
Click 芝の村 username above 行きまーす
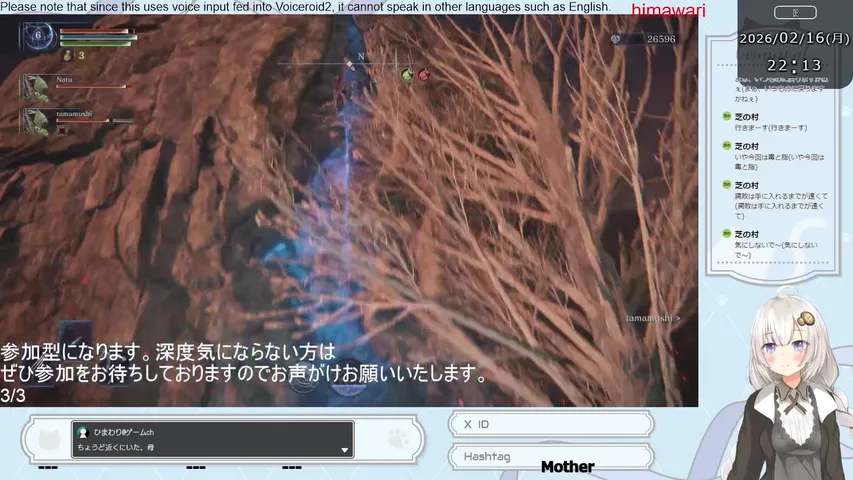[746, 117]
